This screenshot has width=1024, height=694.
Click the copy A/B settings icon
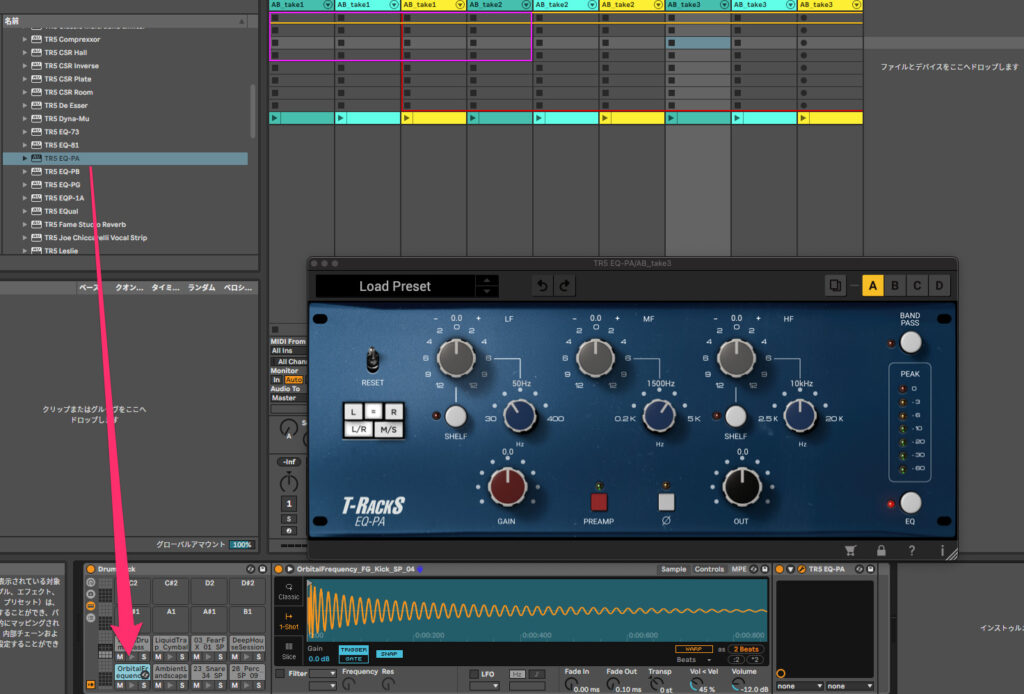coord(835,286)
